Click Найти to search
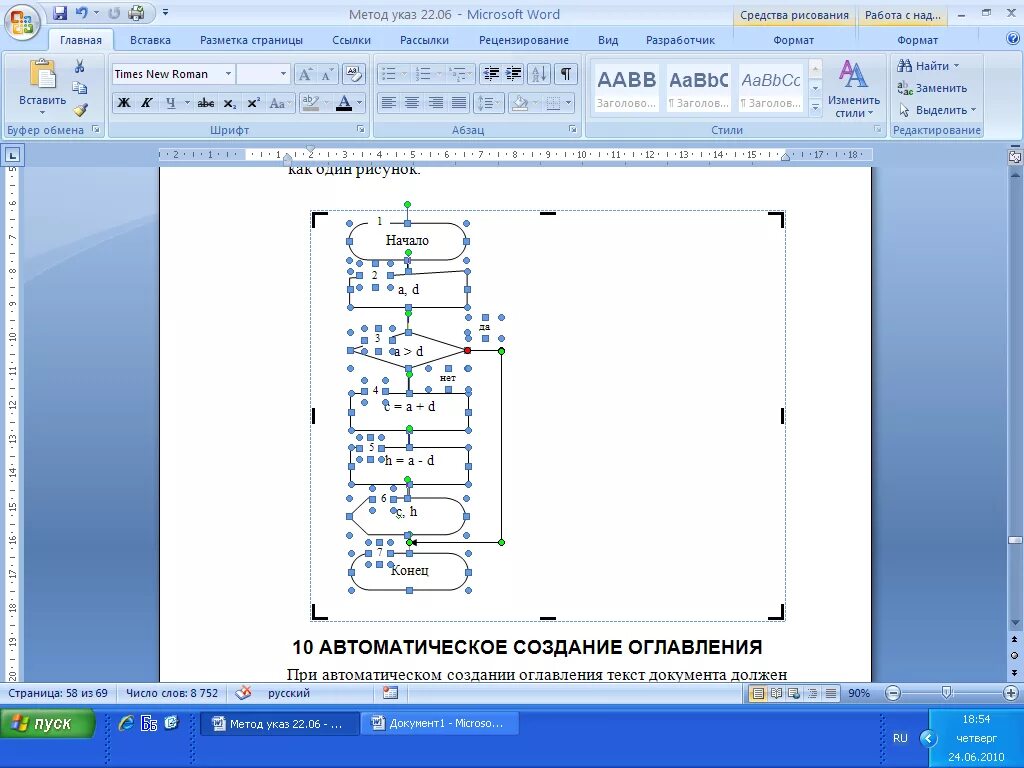 [927, 66]
